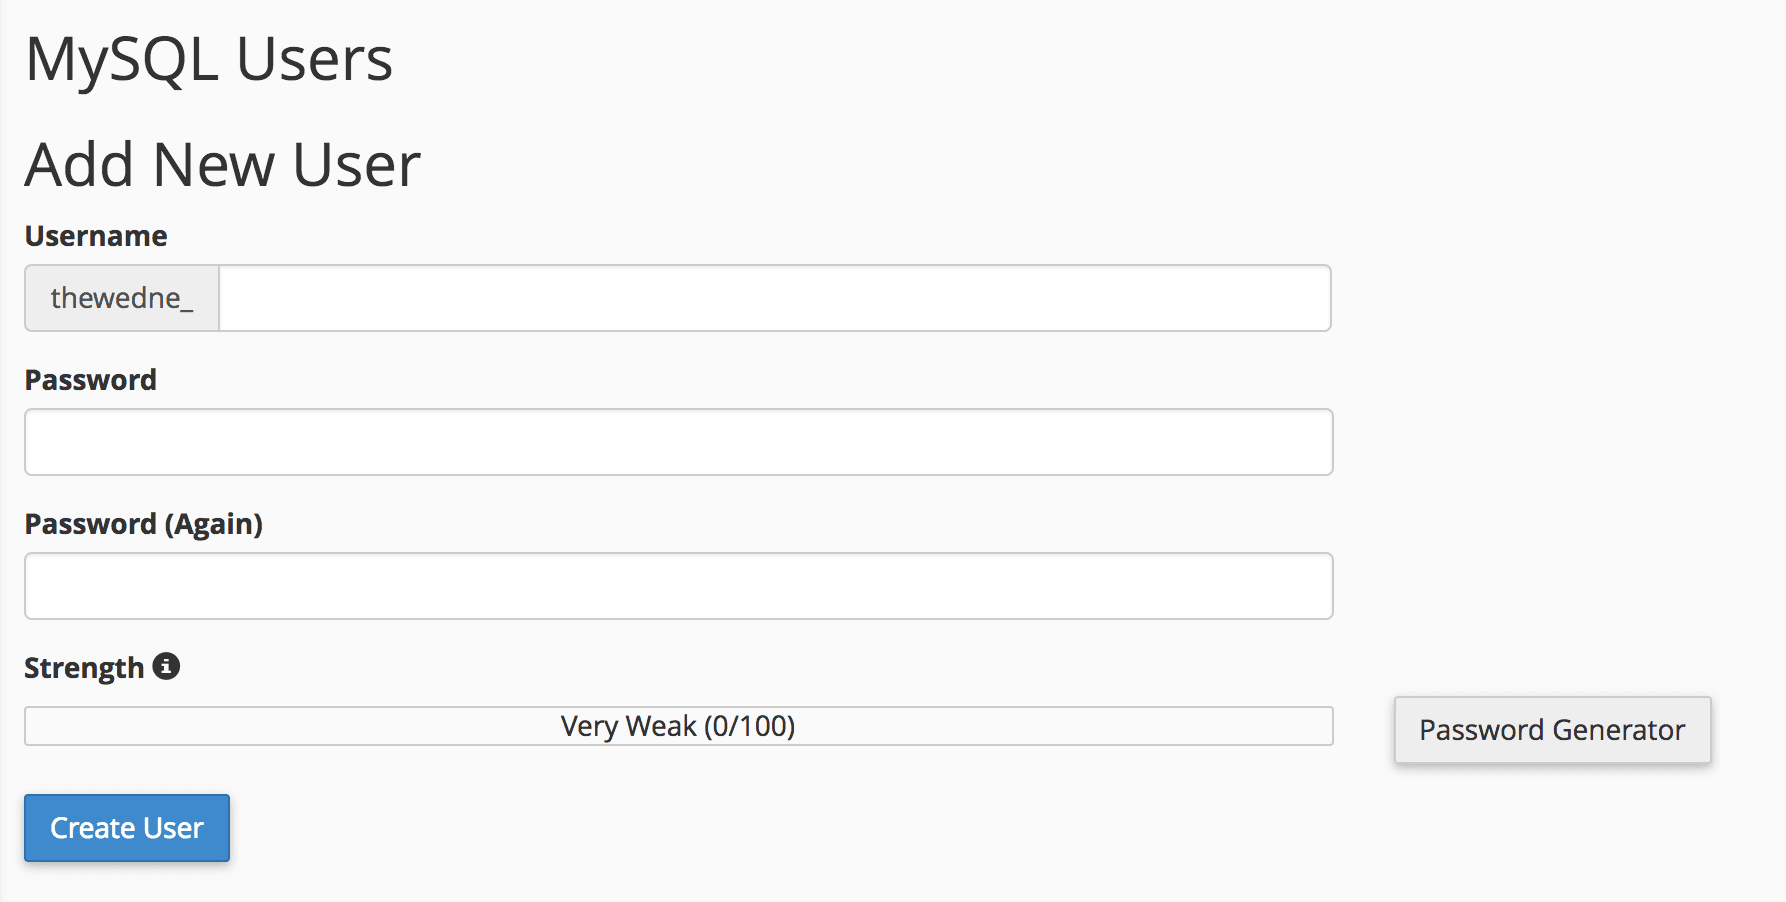
Task: Click the Password (Again) label
Action: [x=144, y=524]
